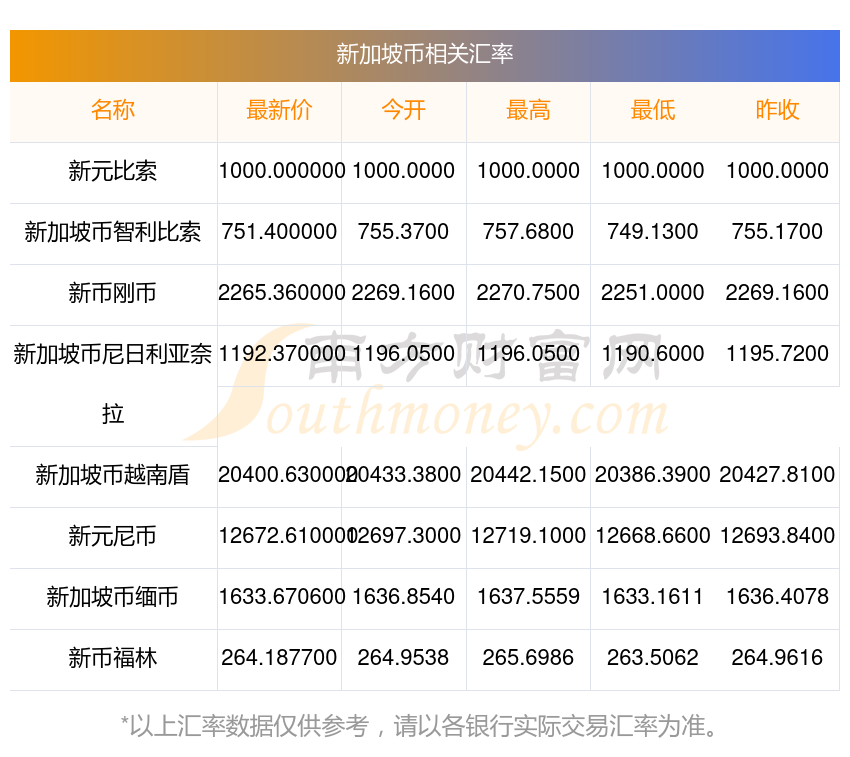Click the opening value 20433.3800
The width and height of the screenshot is (850, 757).
405,475
